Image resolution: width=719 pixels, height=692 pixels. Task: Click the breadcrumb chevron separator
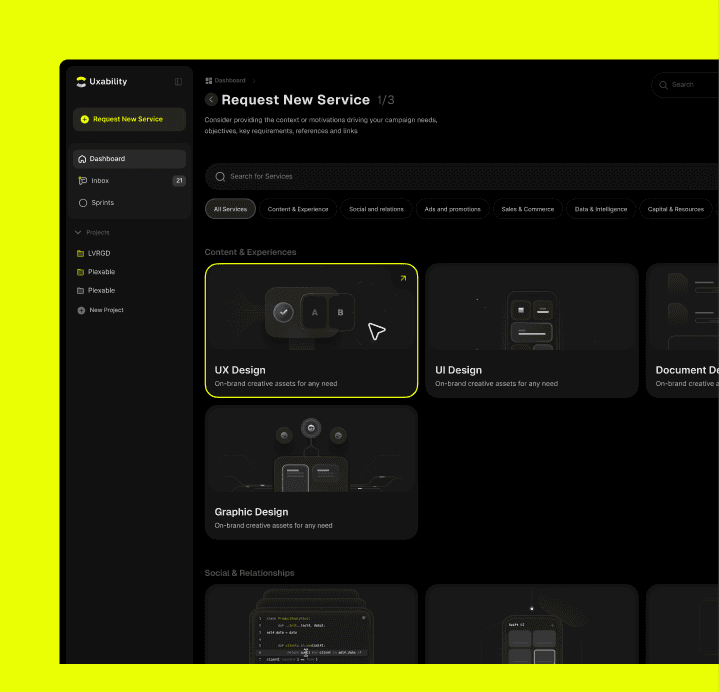(254, 81)
